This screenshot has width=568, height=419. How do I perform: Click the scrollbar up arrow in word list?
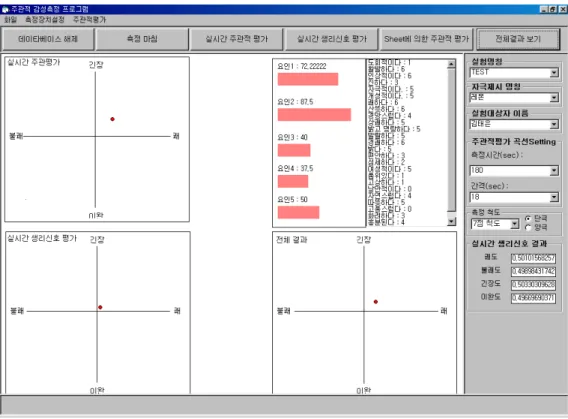coord(451,64)
